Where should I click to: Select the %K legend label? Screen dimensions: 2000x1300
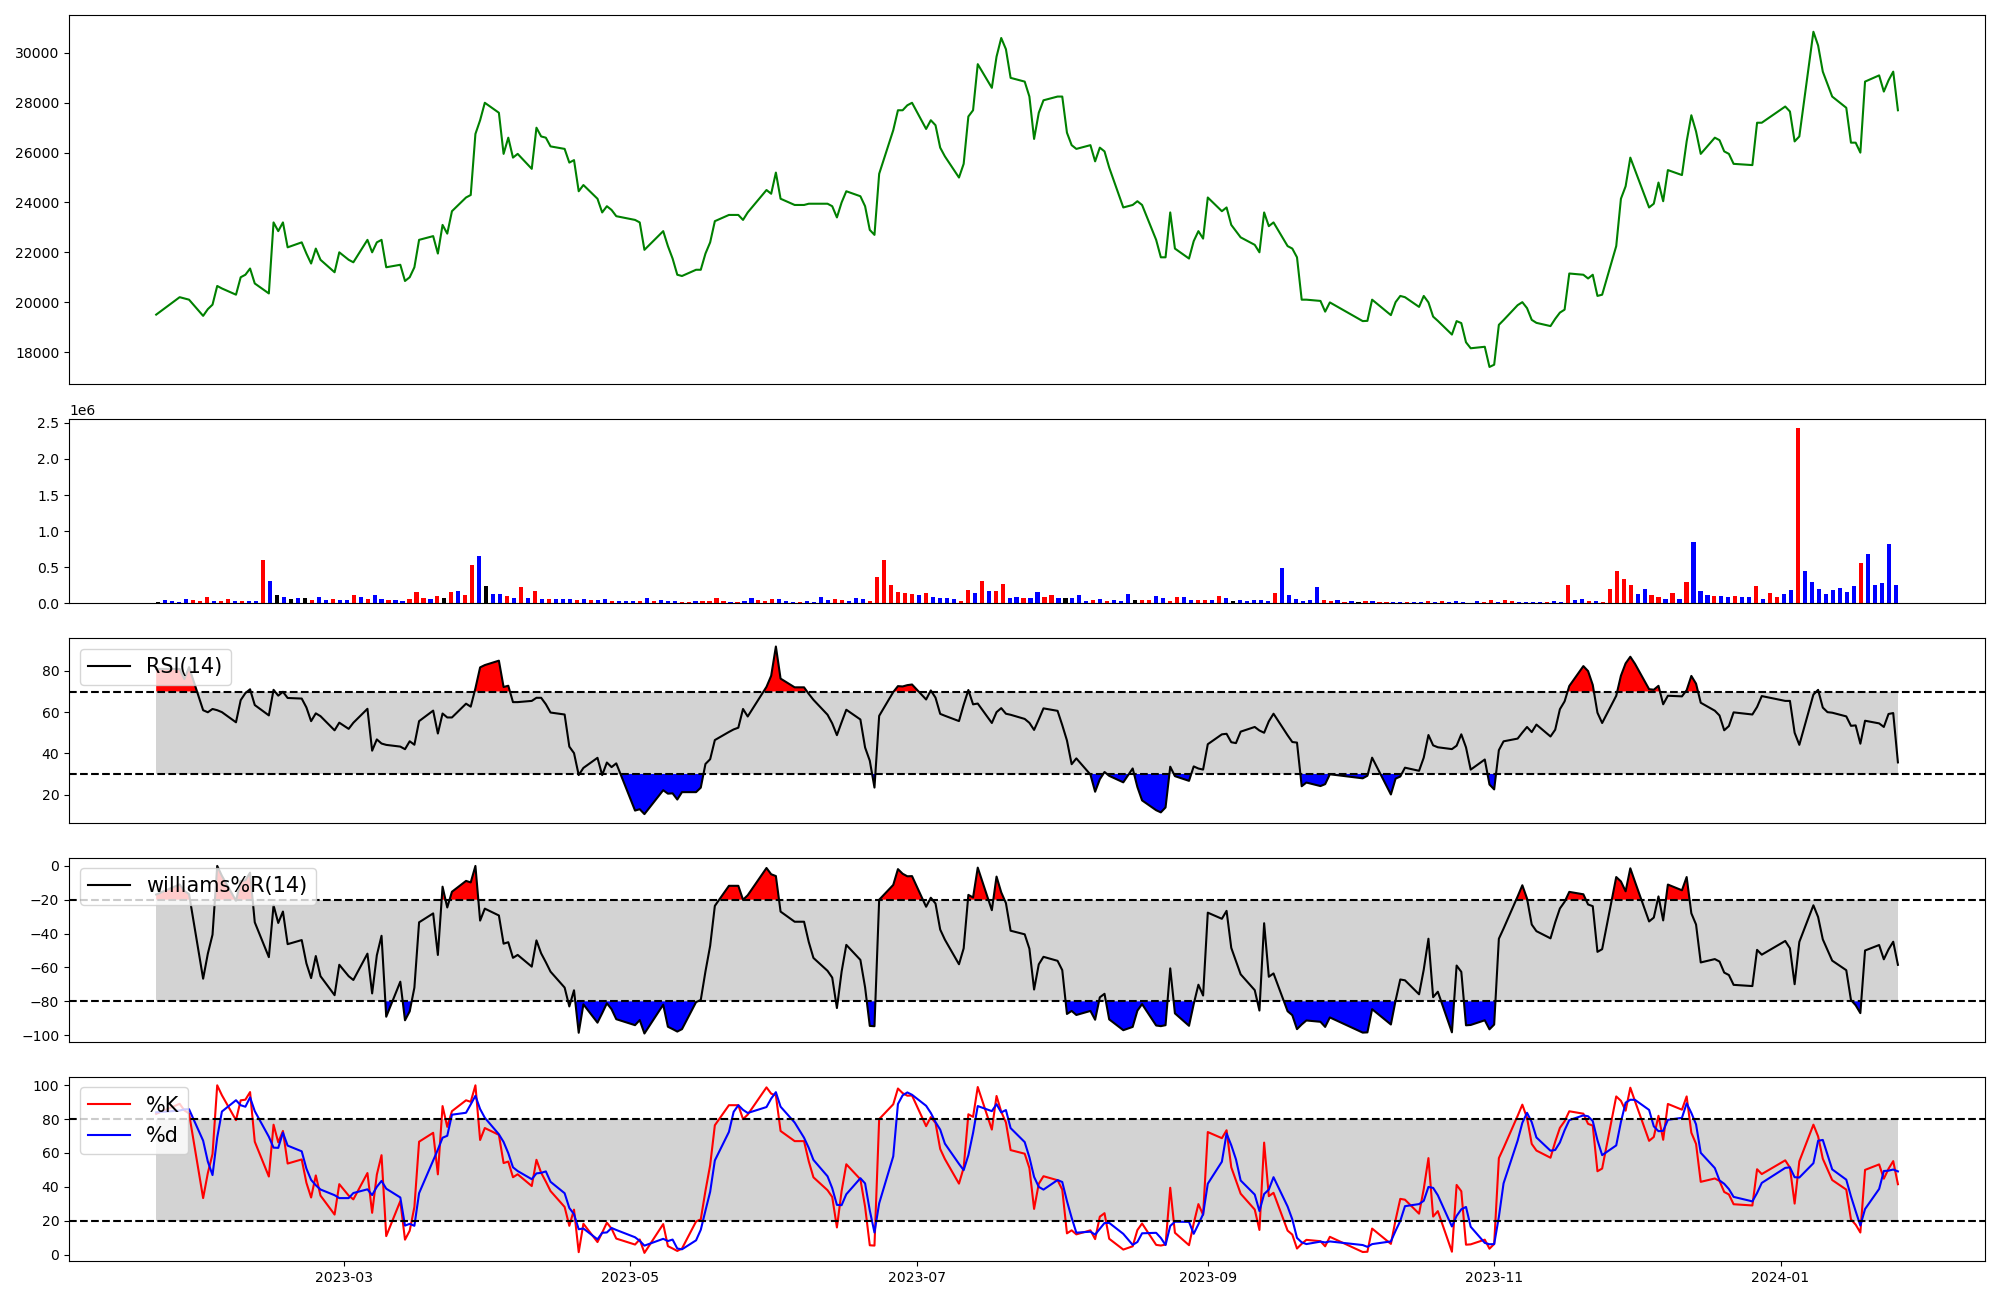tap(162, 1105)
